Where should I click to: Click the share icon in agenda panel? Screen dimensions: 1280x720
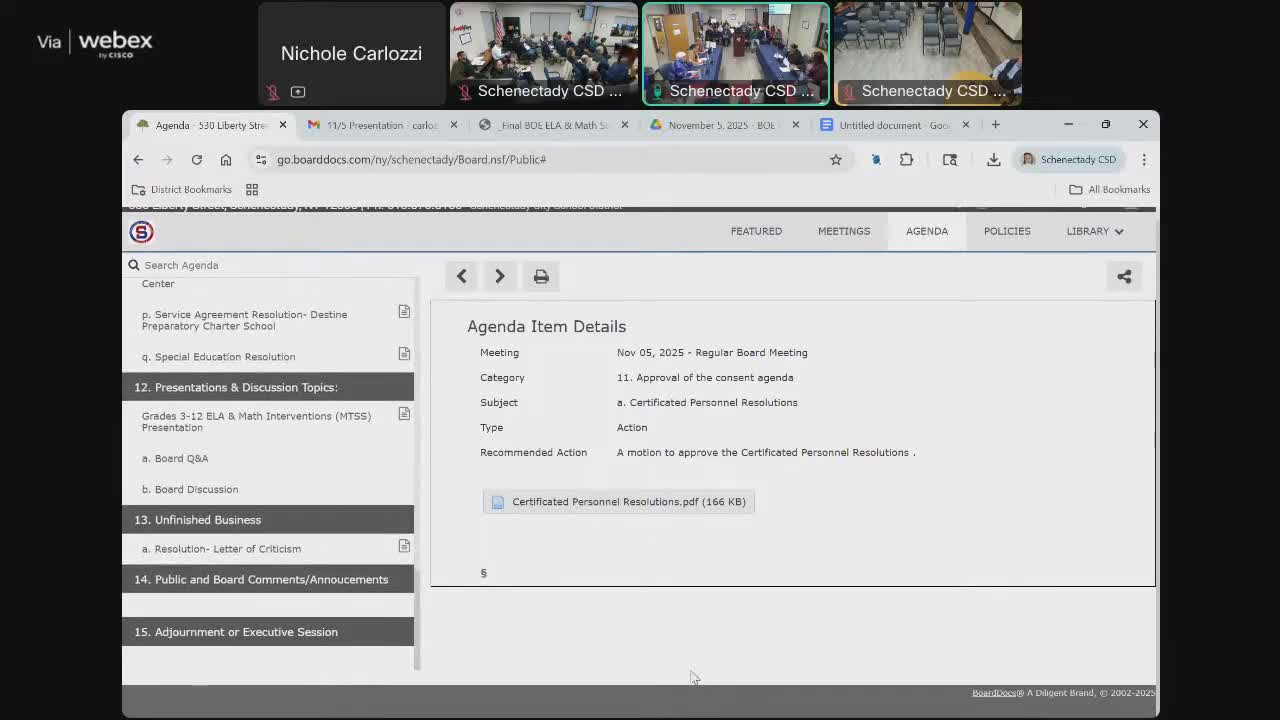point(1124,277)
